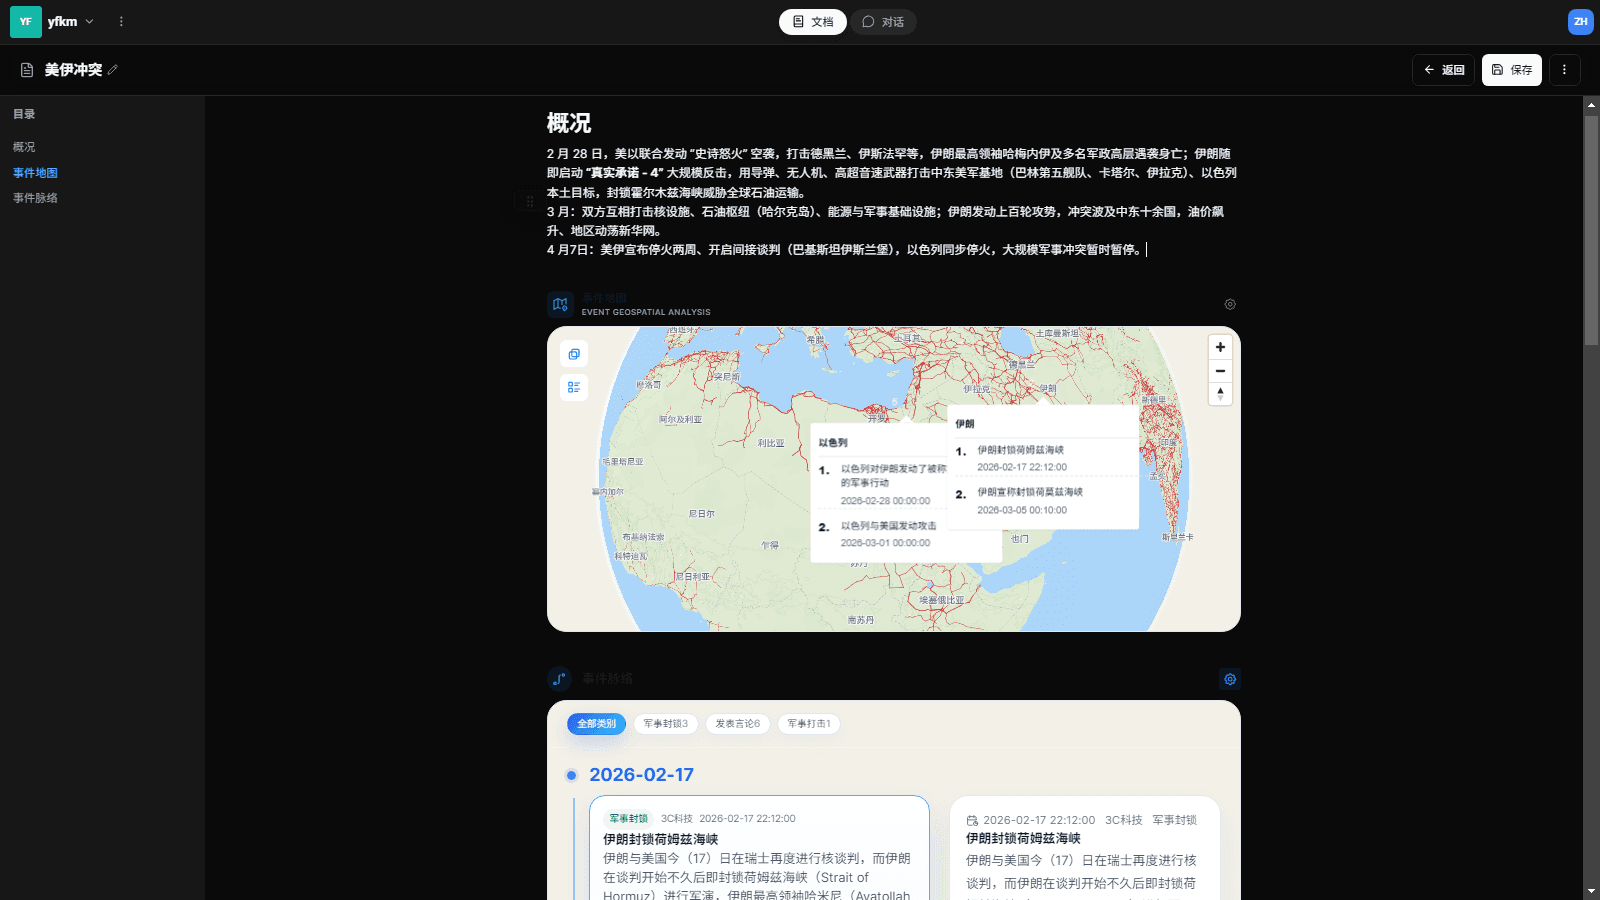The height and width of the screenshot is (900, 1600).
Task: Zoom out on the map
Action: (x=1220, y=371)
